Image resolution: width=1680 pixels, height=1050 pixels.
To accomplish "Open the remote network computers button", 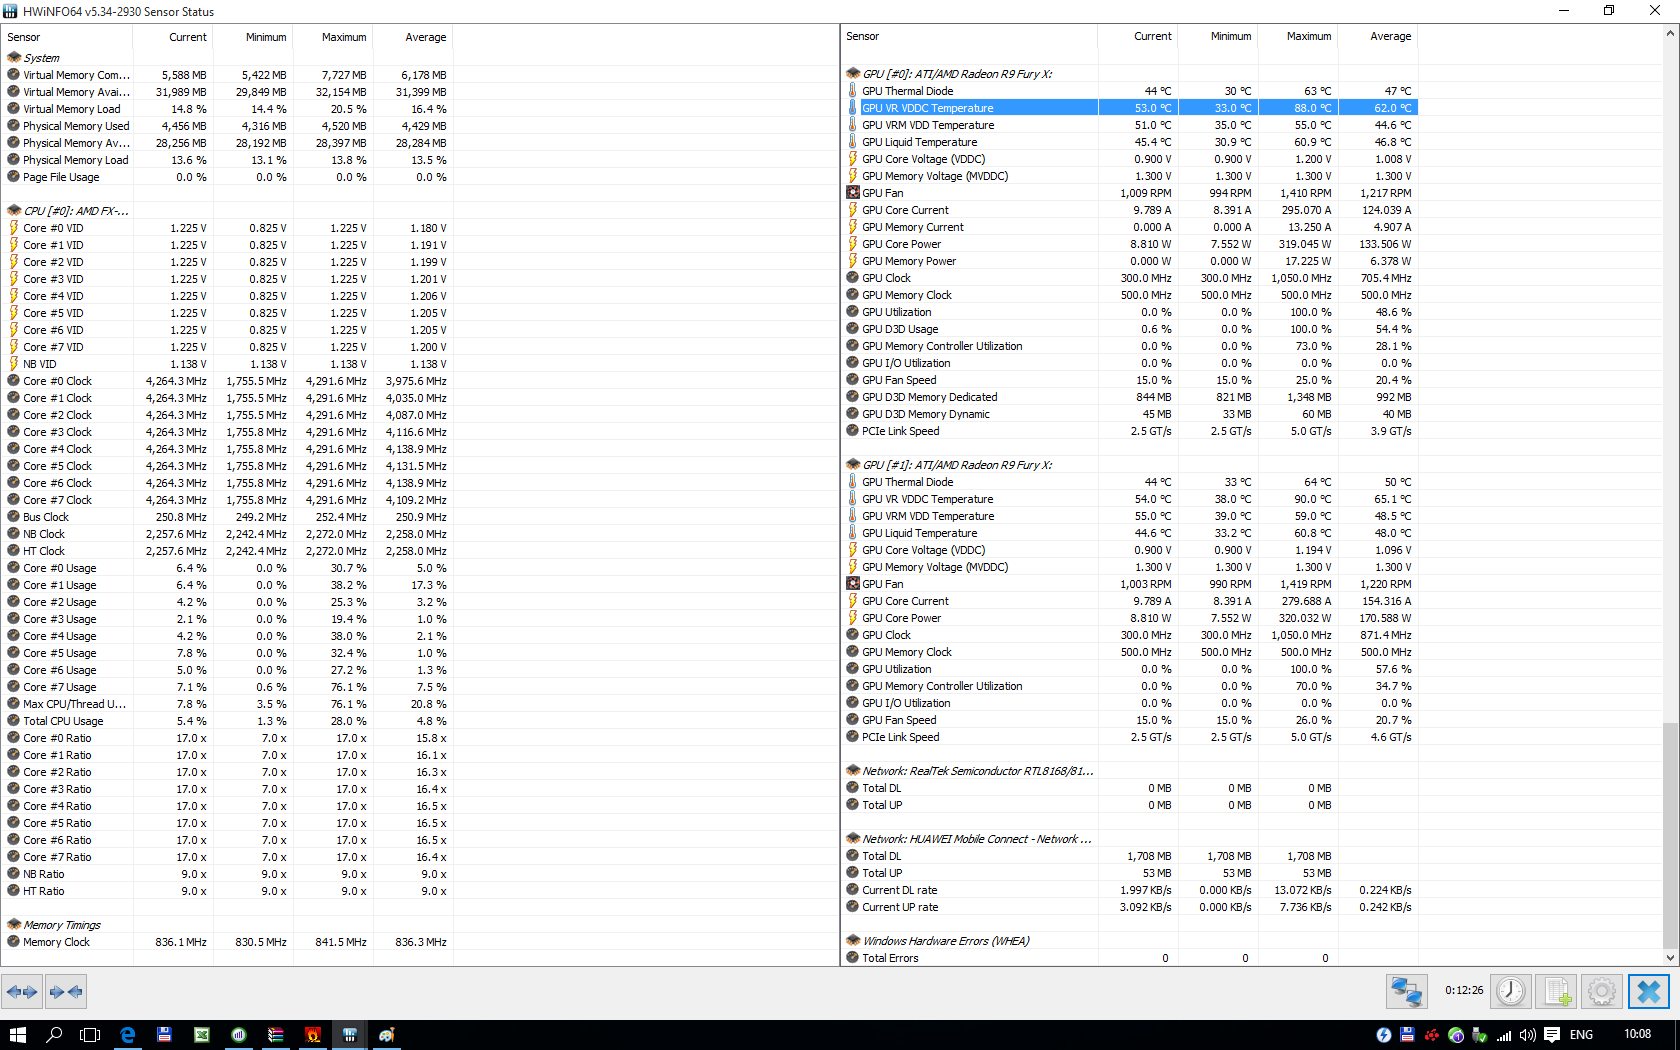I will pos(1406,992).
